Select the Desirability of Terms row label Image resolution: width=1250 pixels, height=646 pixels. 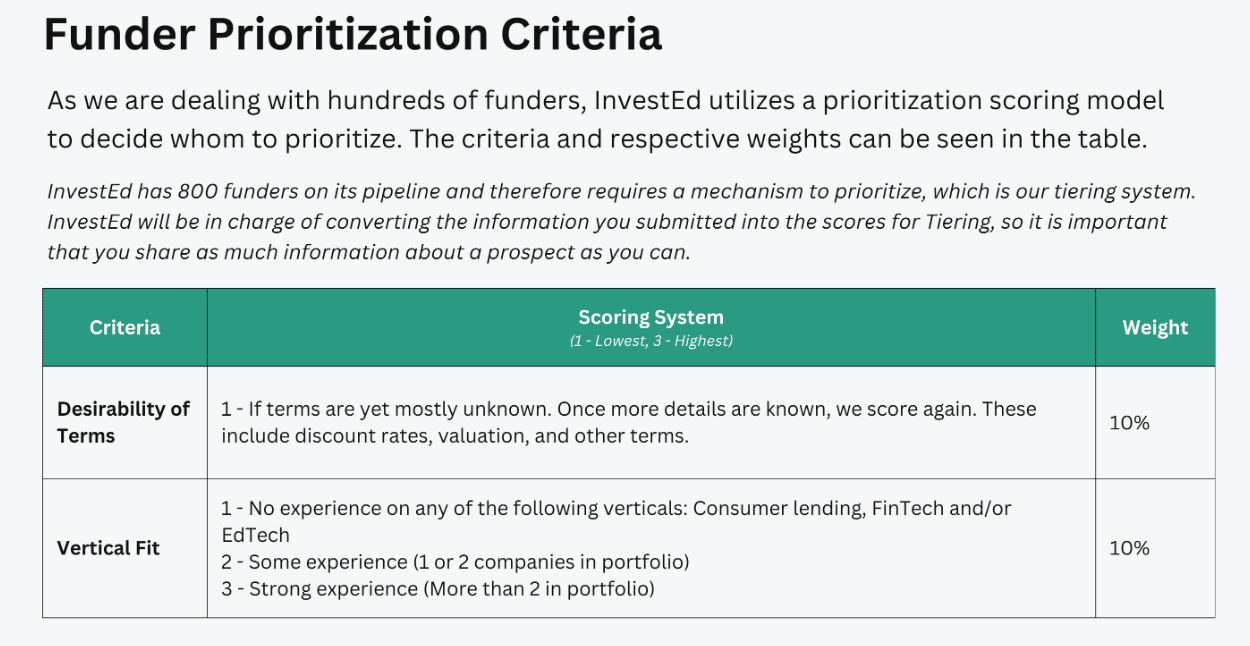point(123,422)
